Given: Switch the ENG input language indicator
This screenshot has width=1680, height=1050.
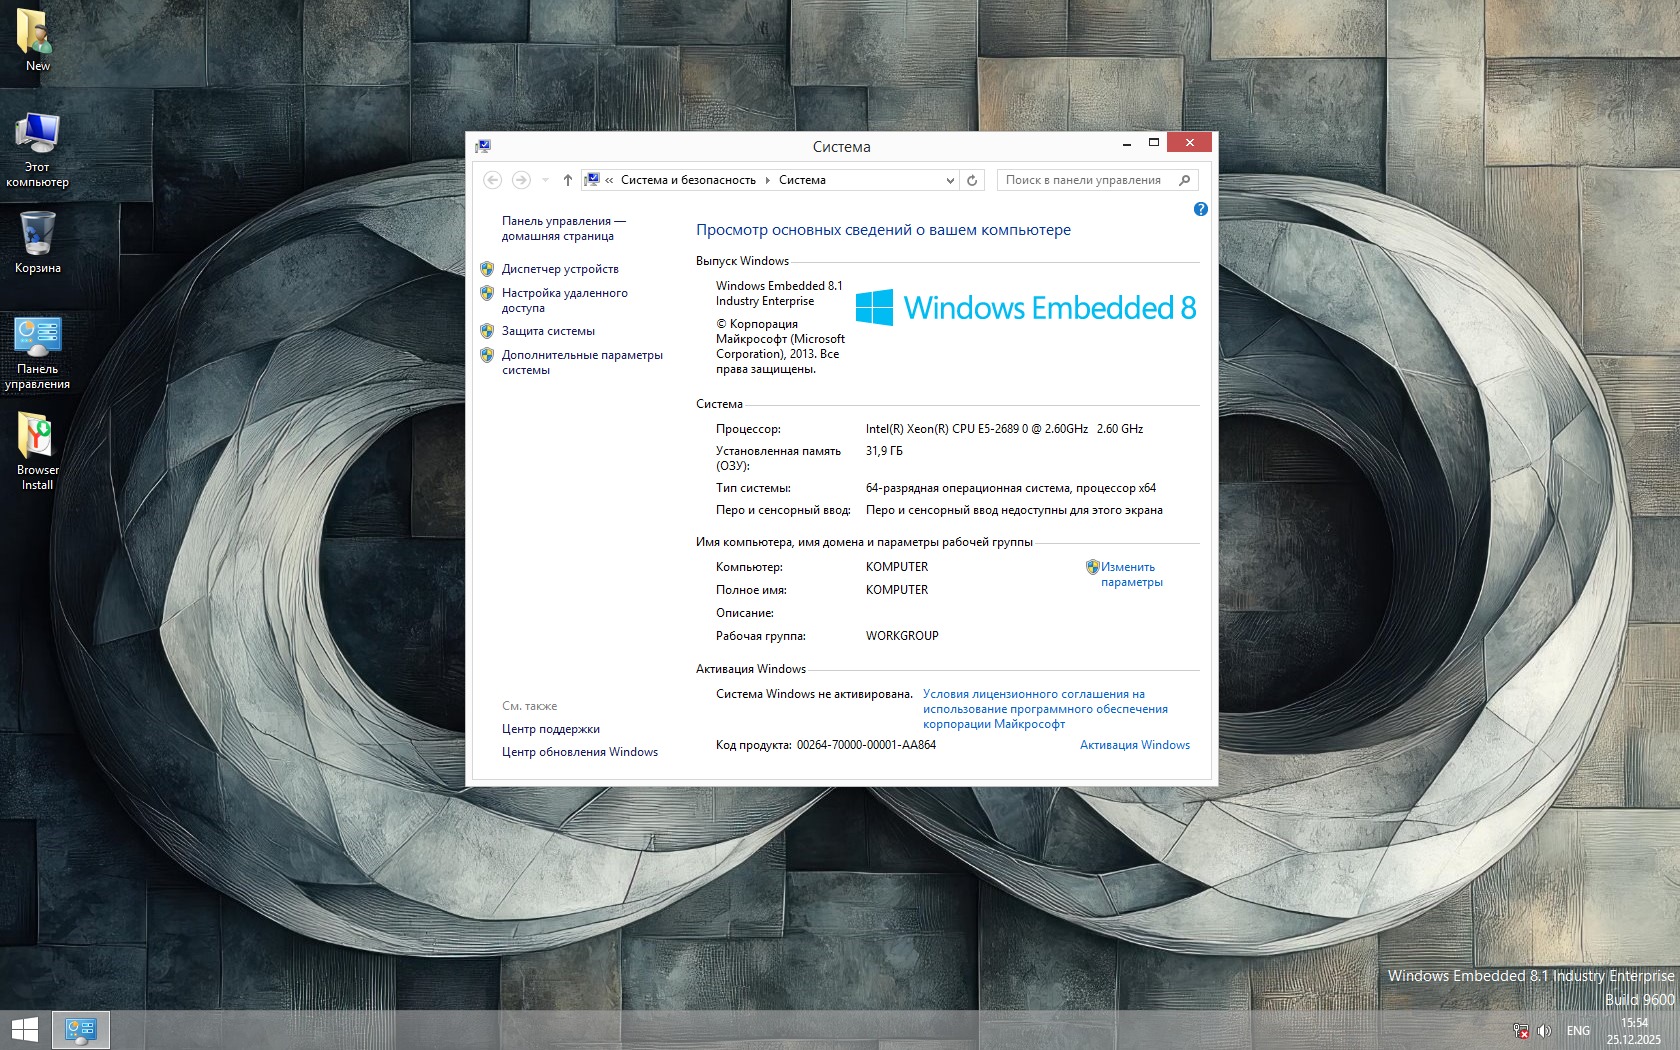Looking at the screenshot, I should pos(1578,1031).
